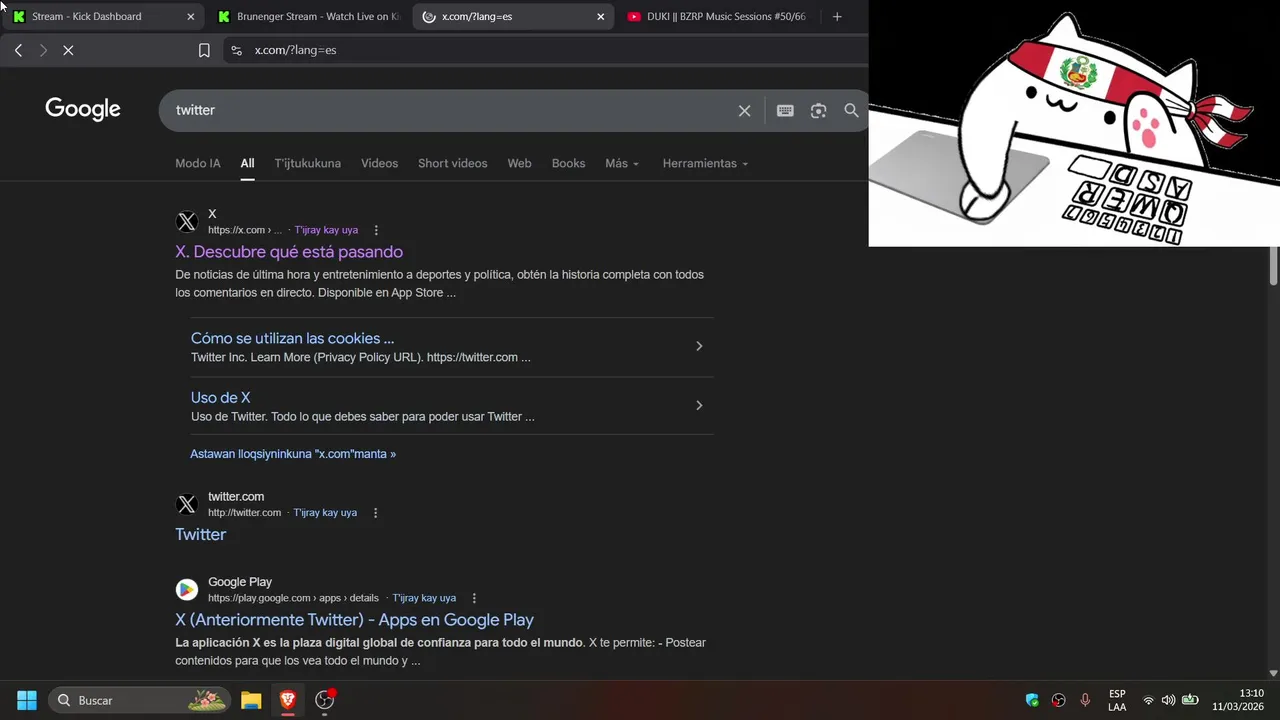1280x720 pixels.
Task: Click the Bongo Cat overlay image
Action: [x=1074, y=123]
